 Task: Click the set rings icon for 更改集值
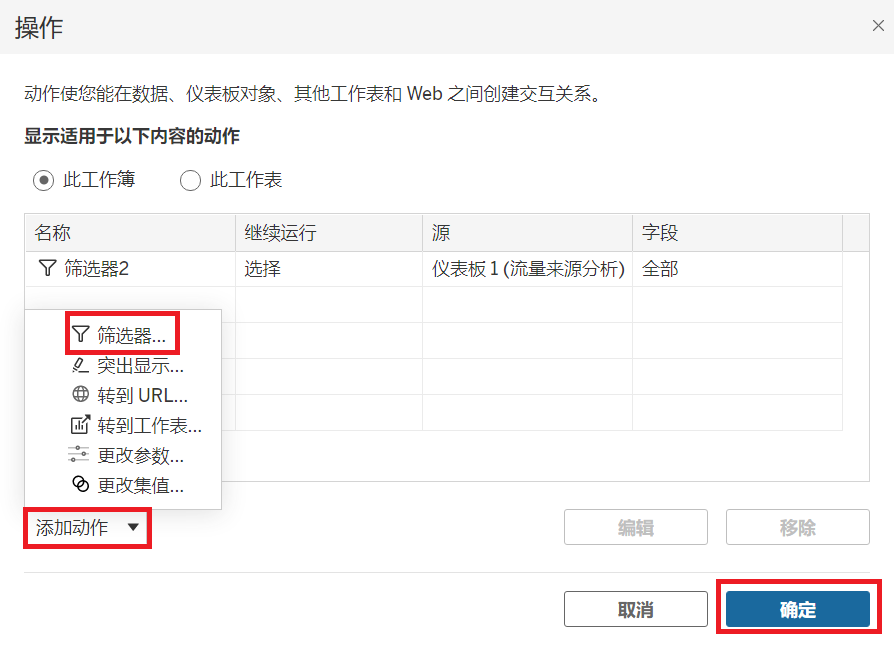[x=80, y=484]
